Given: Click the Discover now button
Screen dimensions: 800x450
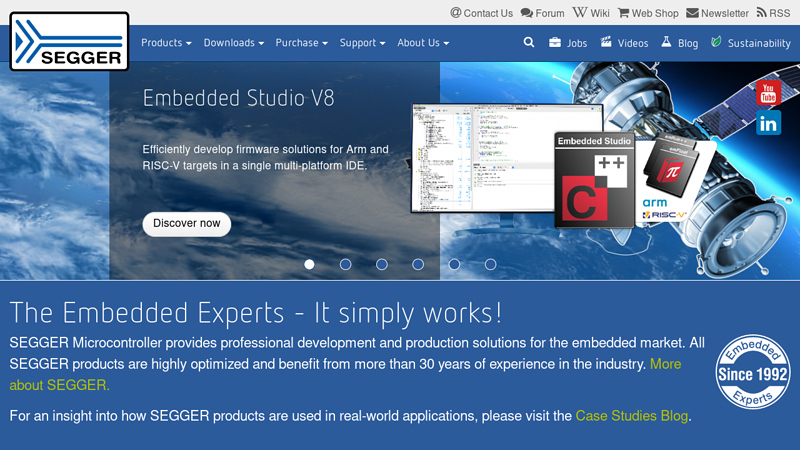Looking at the screenshot, I should pyautogui.click(x=187, y=224).
